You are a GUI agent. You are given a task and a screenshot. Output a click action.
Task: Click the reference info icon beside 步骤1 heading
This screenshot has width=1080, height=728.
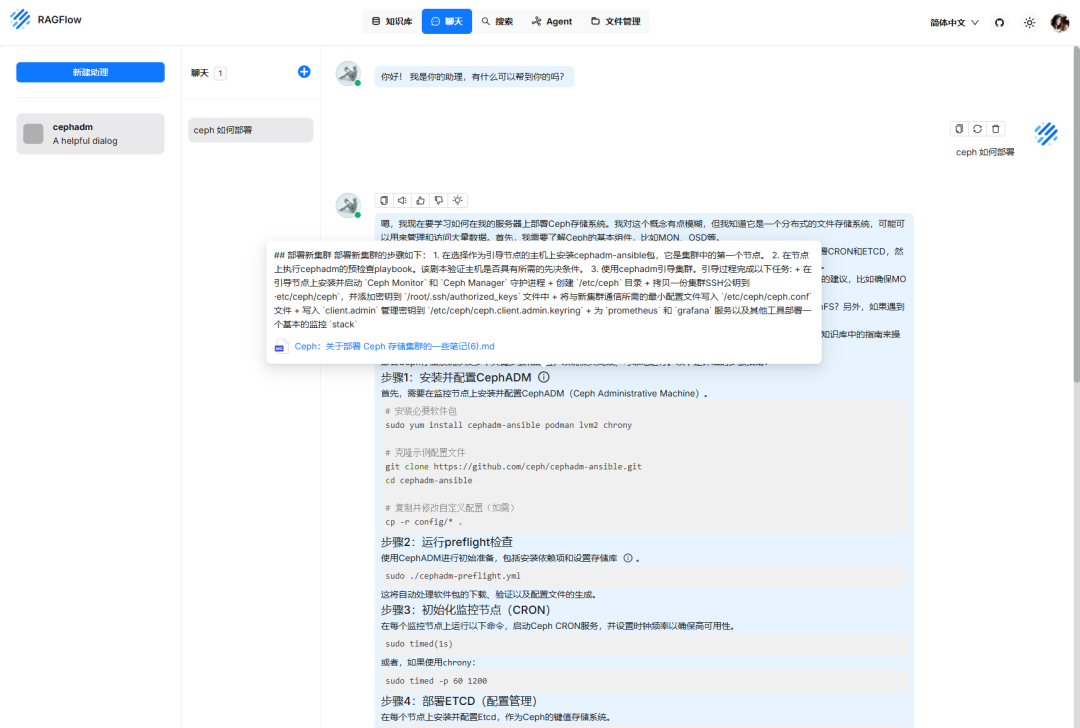click(543, 377)
